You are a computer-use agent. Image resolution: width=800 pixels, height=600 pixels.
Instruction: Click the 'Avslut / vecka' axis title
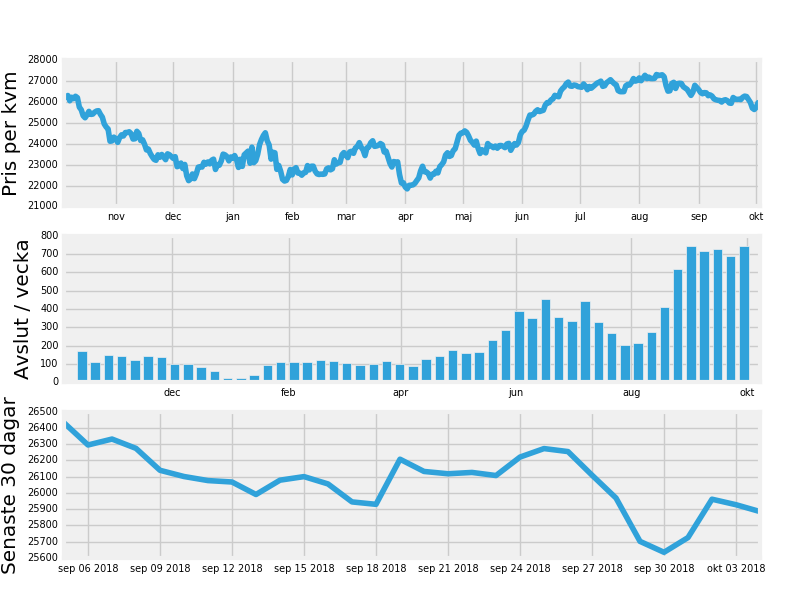click(x=22, y=309)
